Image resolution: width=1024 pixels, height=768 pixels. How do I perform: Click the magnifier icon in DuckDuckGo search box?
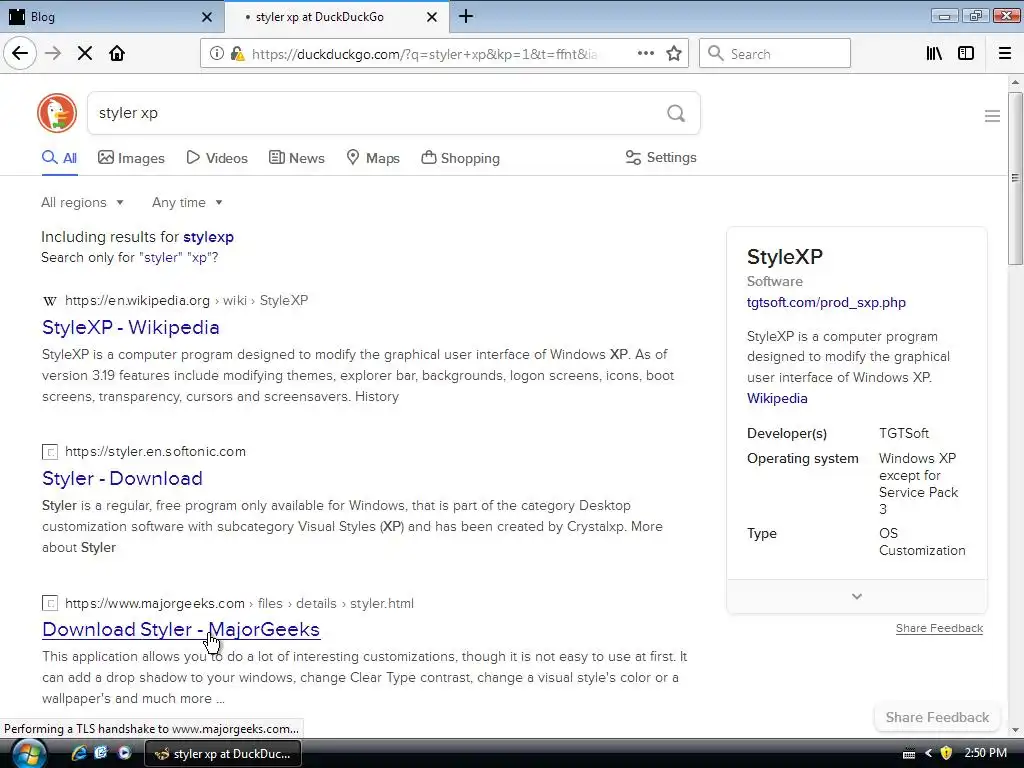click(x=676, y=114)
